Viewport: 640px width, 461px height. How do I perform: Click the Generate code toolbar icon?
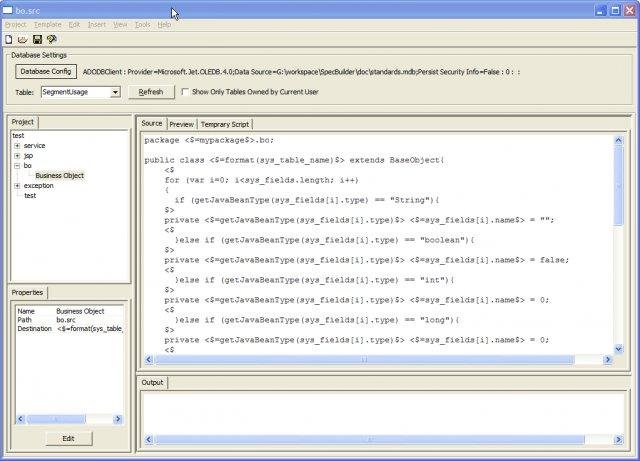point(51,39)
